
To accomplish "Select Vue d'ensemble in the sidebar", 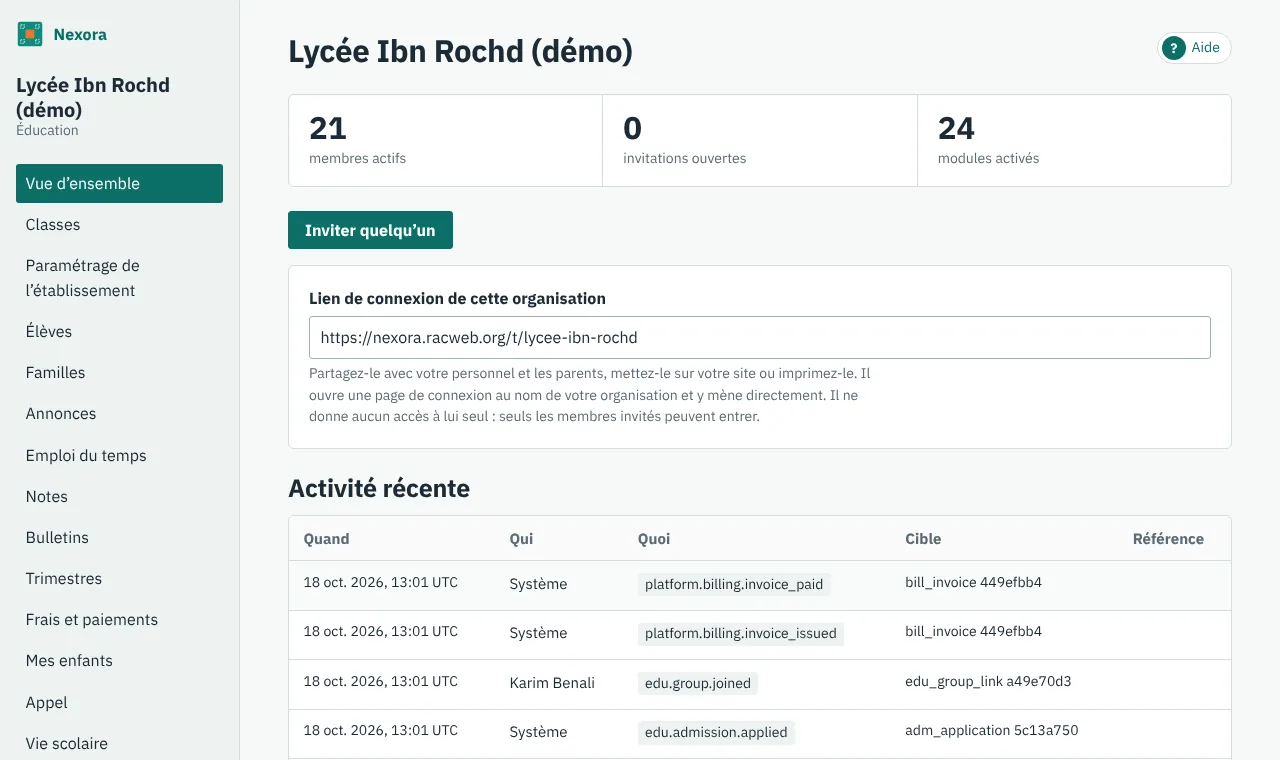I will click(119, 184).
